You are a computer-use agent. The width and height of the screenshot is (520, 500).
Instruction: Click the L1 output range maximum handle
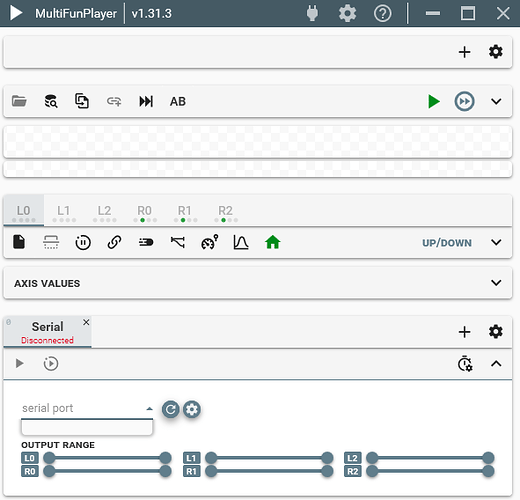327,458
